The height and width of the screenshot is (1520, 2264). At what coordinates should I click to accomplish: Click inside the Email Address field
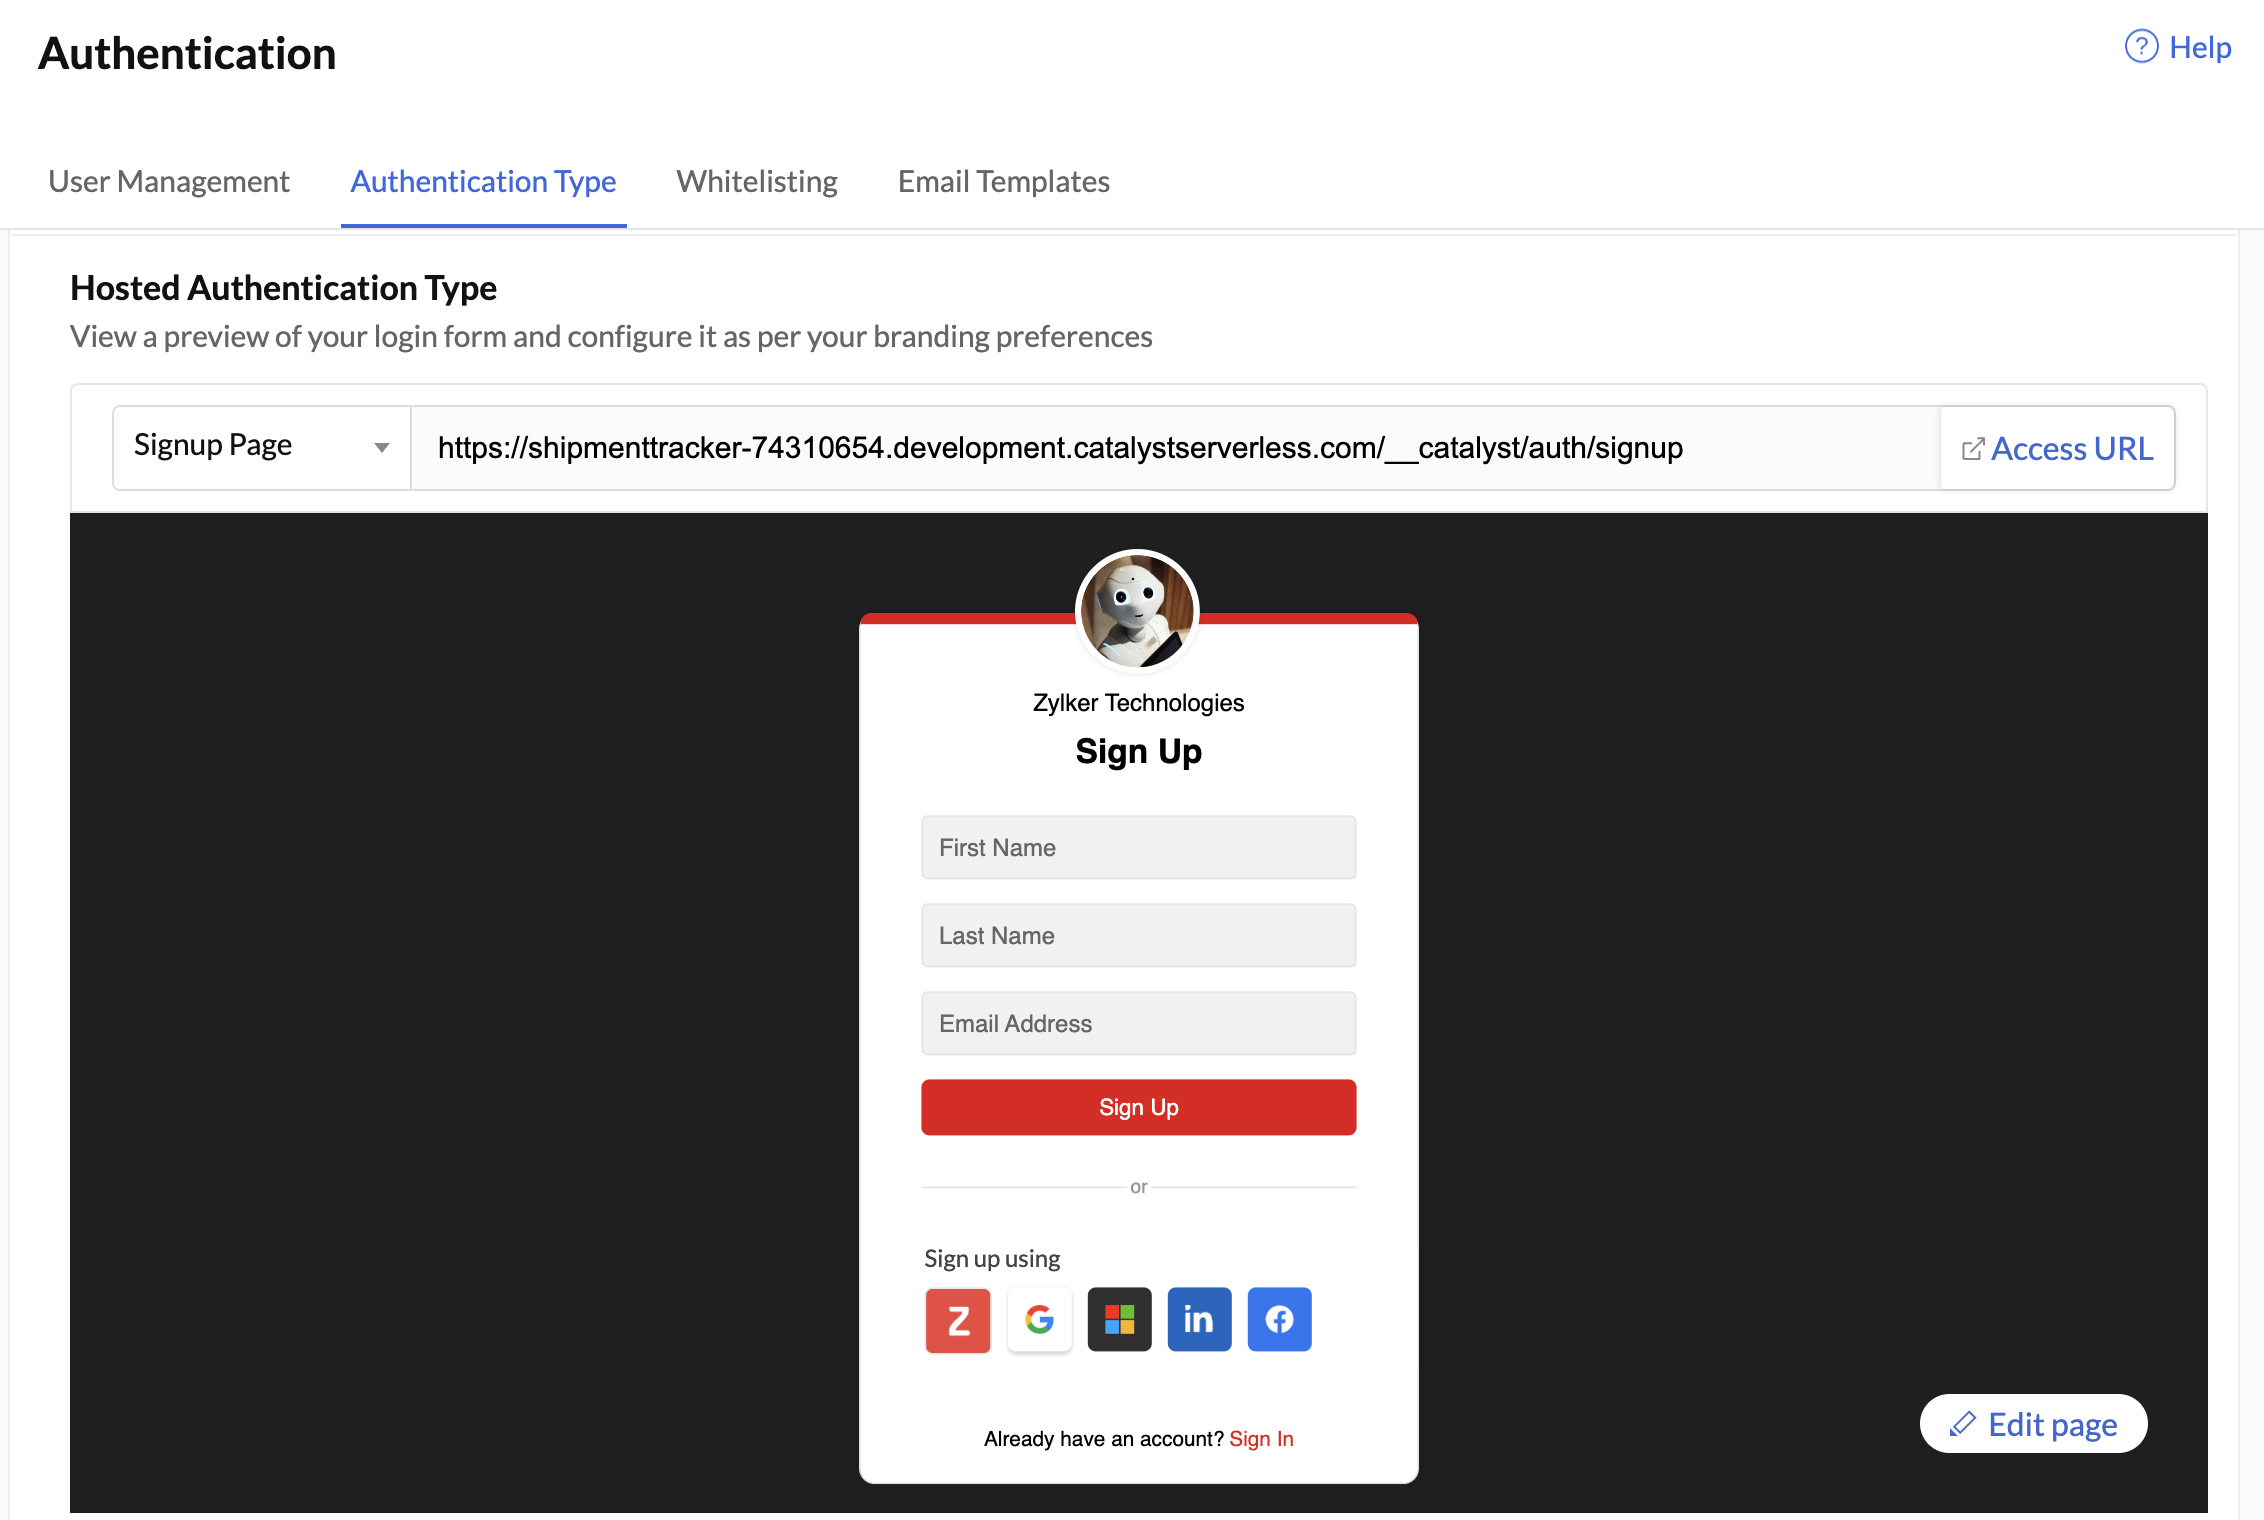pyautogui.click(x=1138, y=1023)
